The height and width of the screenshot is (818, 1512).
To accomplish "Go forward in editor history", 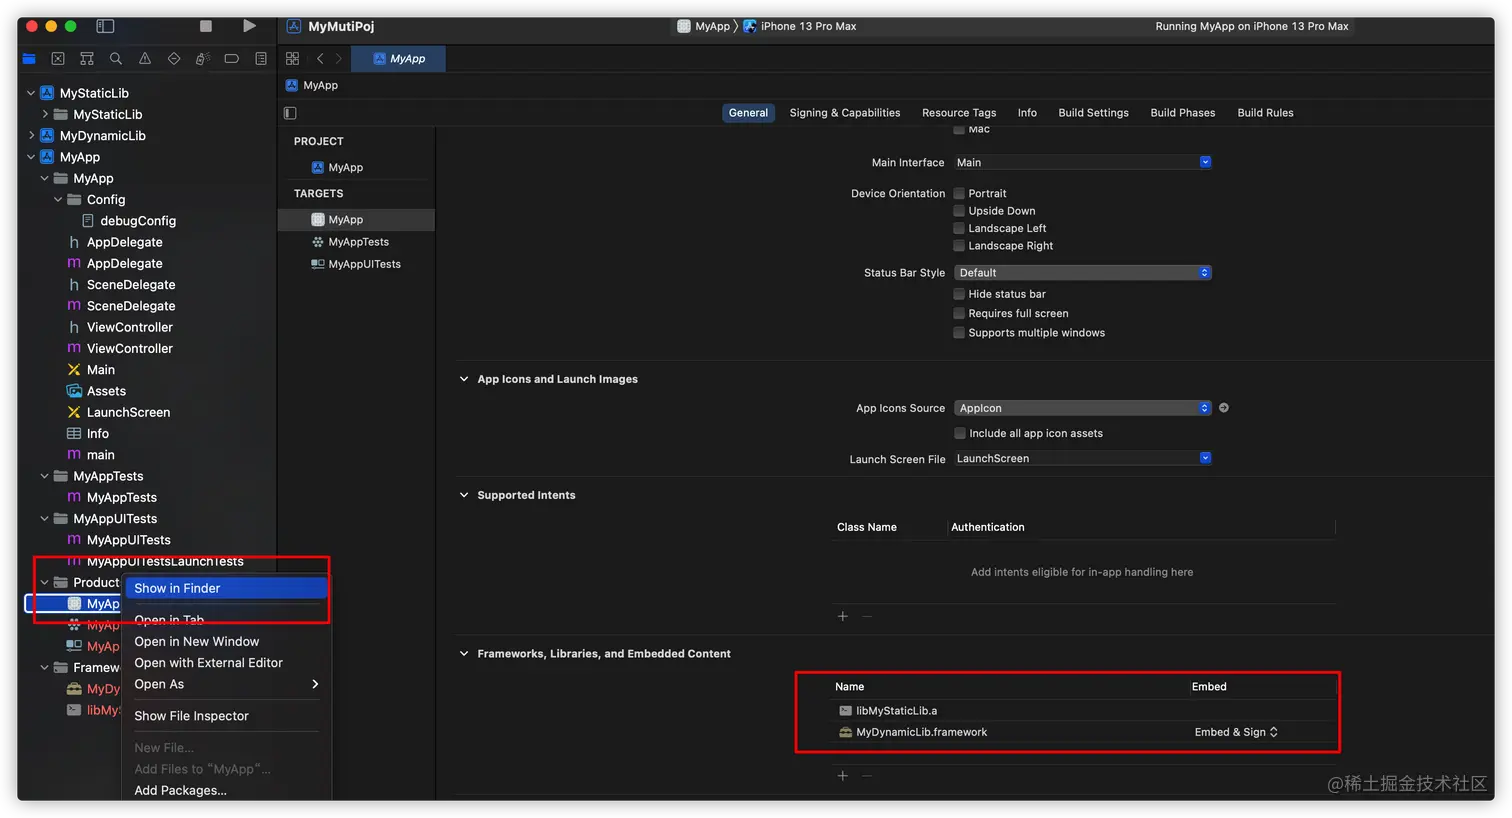I will coord(338,59).
